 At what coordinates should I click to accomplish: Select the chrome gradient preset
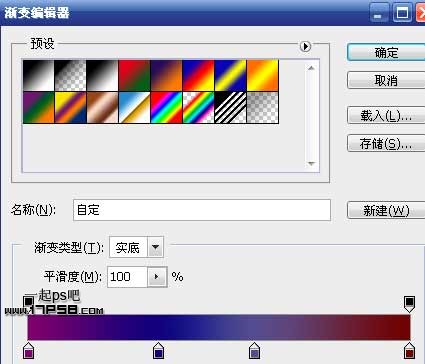(x=134, y=107)
